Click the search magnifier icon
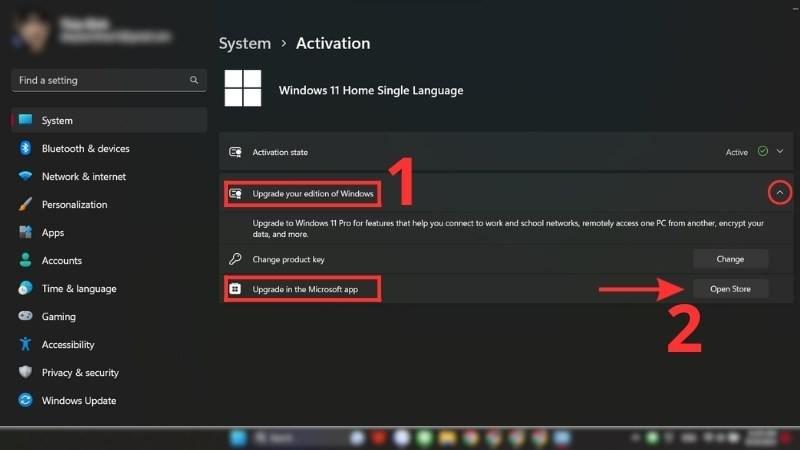This screenshot has height=450, width=800. click(x=194, y=80)
